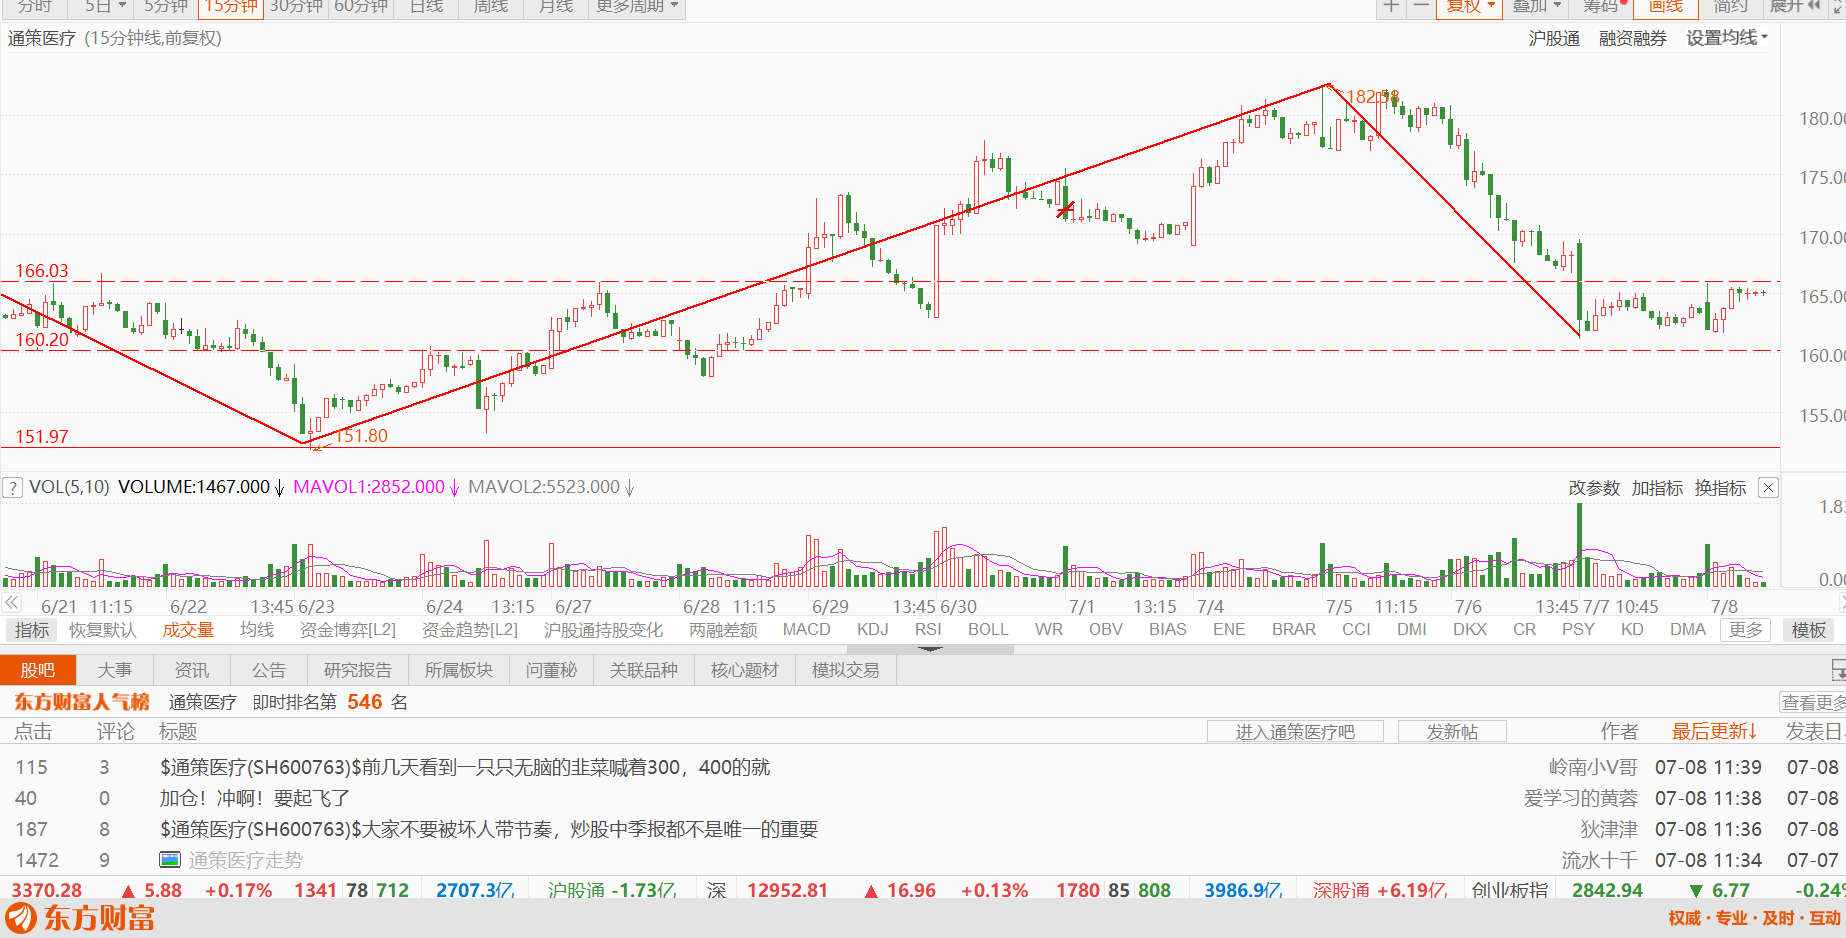This screenshot has width=1846, height=938.
Task: Open the 核心题材 tab
Action: tap(745, 671)
